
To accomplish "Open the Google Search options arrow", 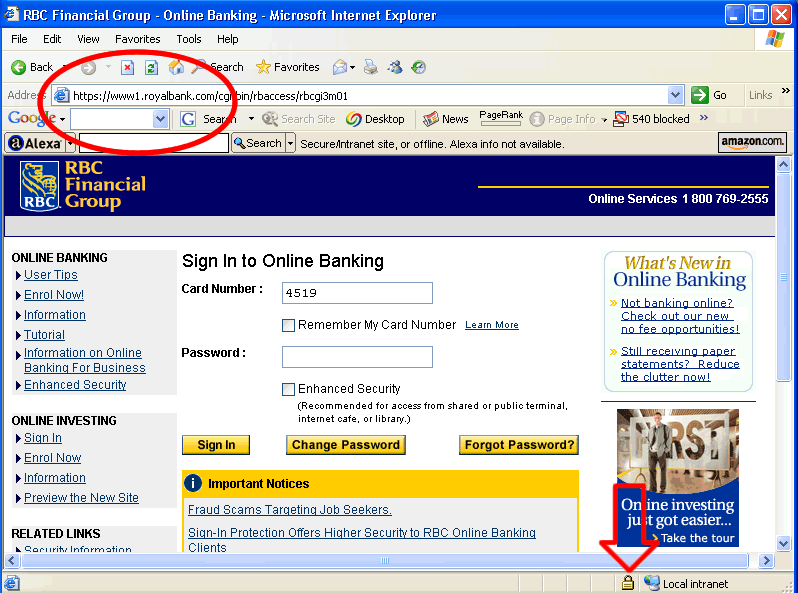I will coord(251,119).
